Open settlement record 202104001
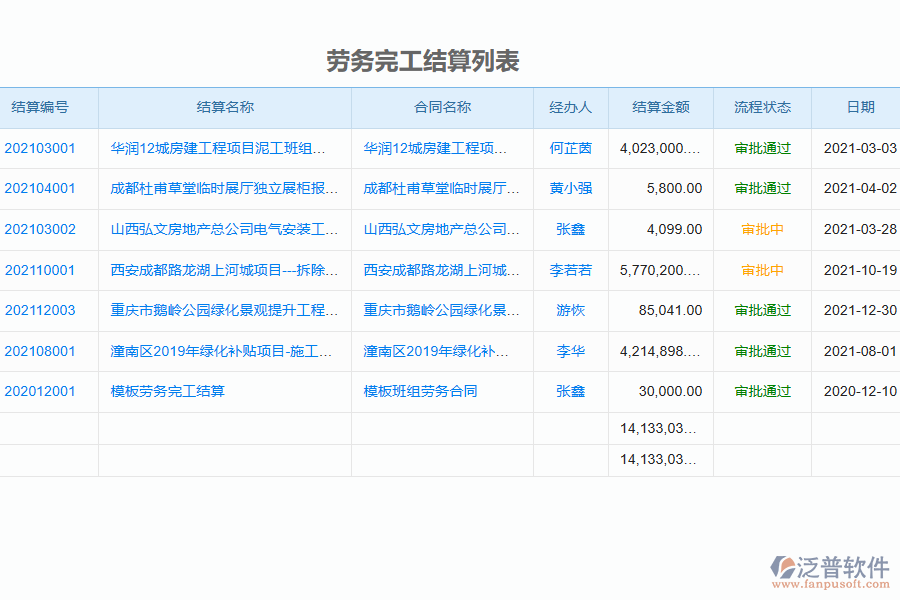Screen dimensions: 900x600 click(x=40, y=188)
